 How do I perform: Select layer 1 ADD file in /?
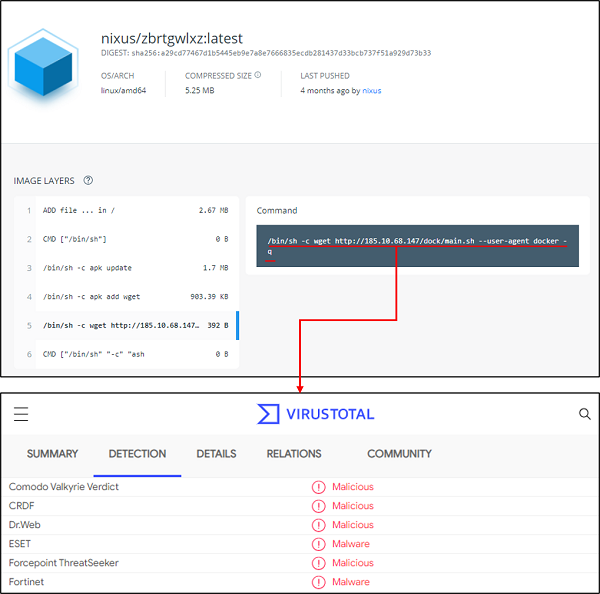click(126, 211)
